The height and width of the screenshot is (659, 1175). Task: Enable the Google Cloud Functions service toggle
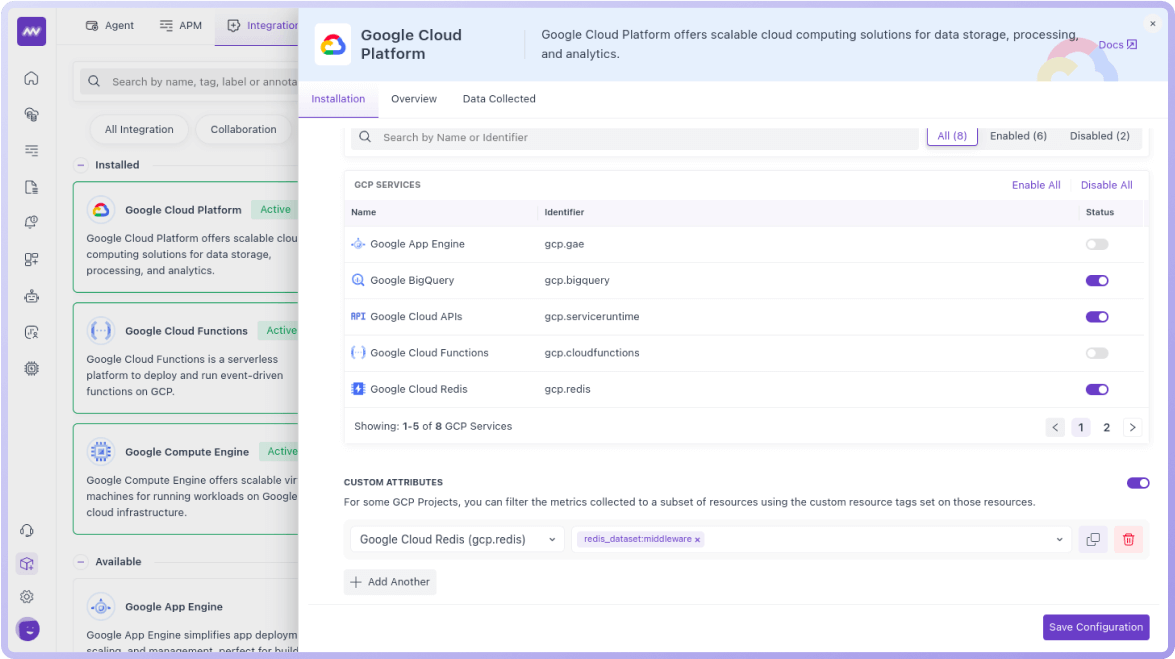[1097, 353]
